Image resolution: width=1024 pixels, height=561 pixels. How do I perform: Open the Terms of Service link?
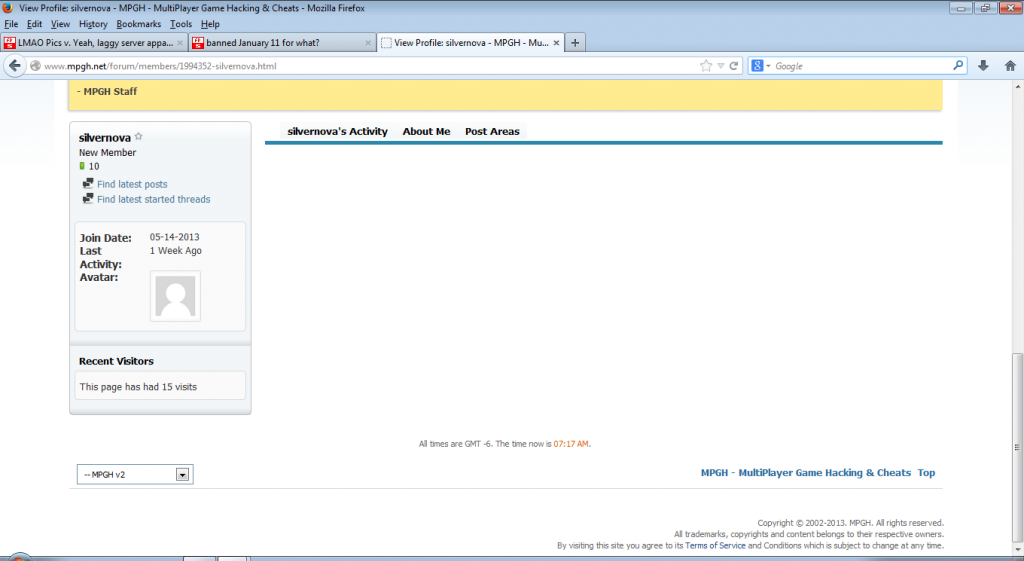pyautogui.click(x=715, y=545)
